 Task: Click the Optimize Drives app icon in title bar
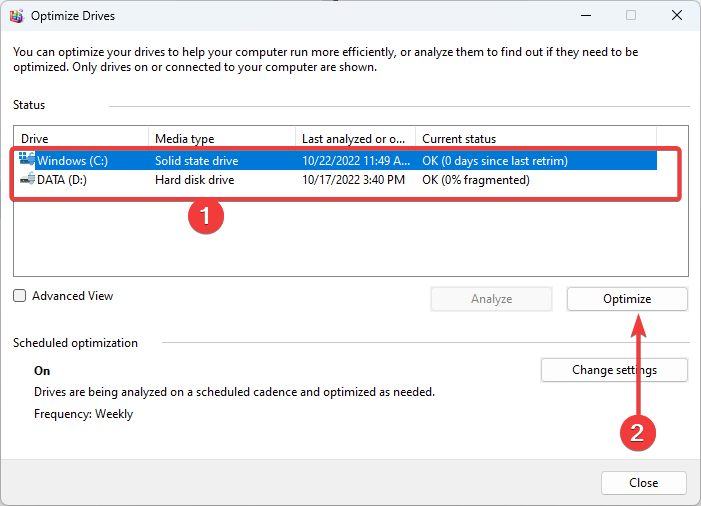14,16
